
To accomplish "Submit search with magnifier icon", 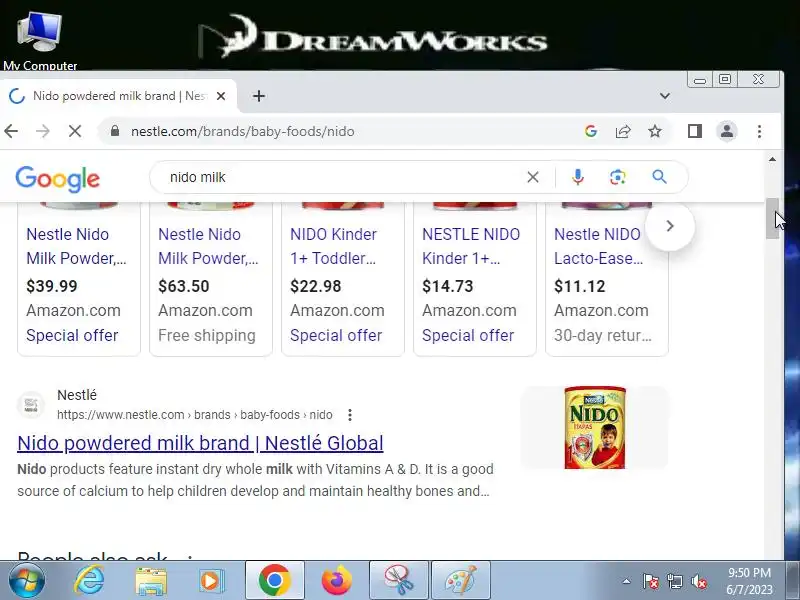I will [659, 177].
